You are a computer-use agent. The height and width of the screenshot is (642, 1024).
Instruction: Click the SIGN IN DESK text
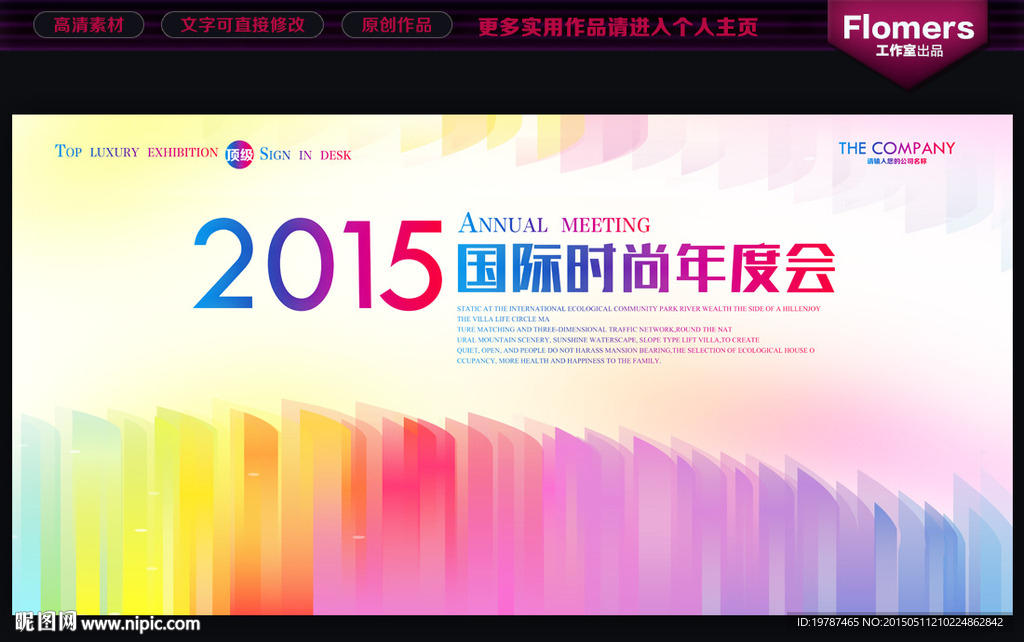(x=305, y=154)
